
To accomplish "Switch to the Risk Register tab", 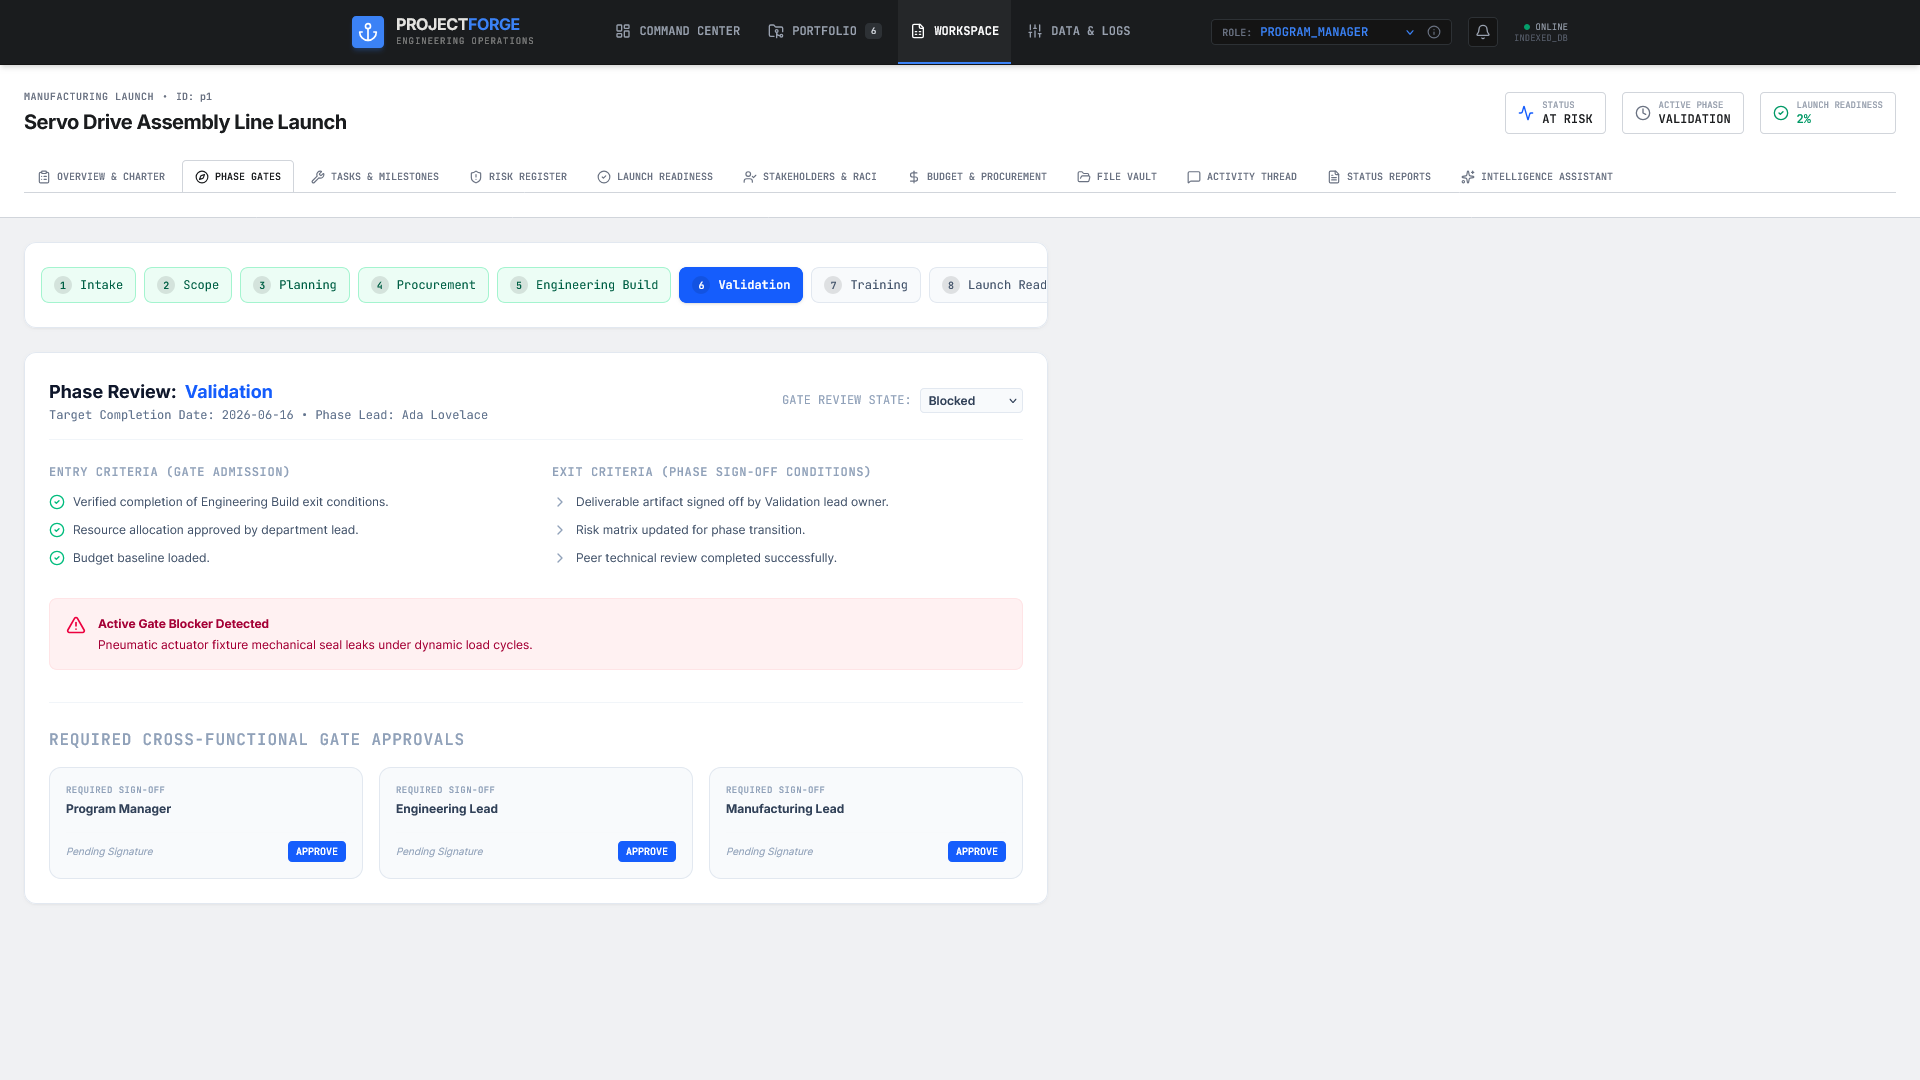I will [518, 177].
